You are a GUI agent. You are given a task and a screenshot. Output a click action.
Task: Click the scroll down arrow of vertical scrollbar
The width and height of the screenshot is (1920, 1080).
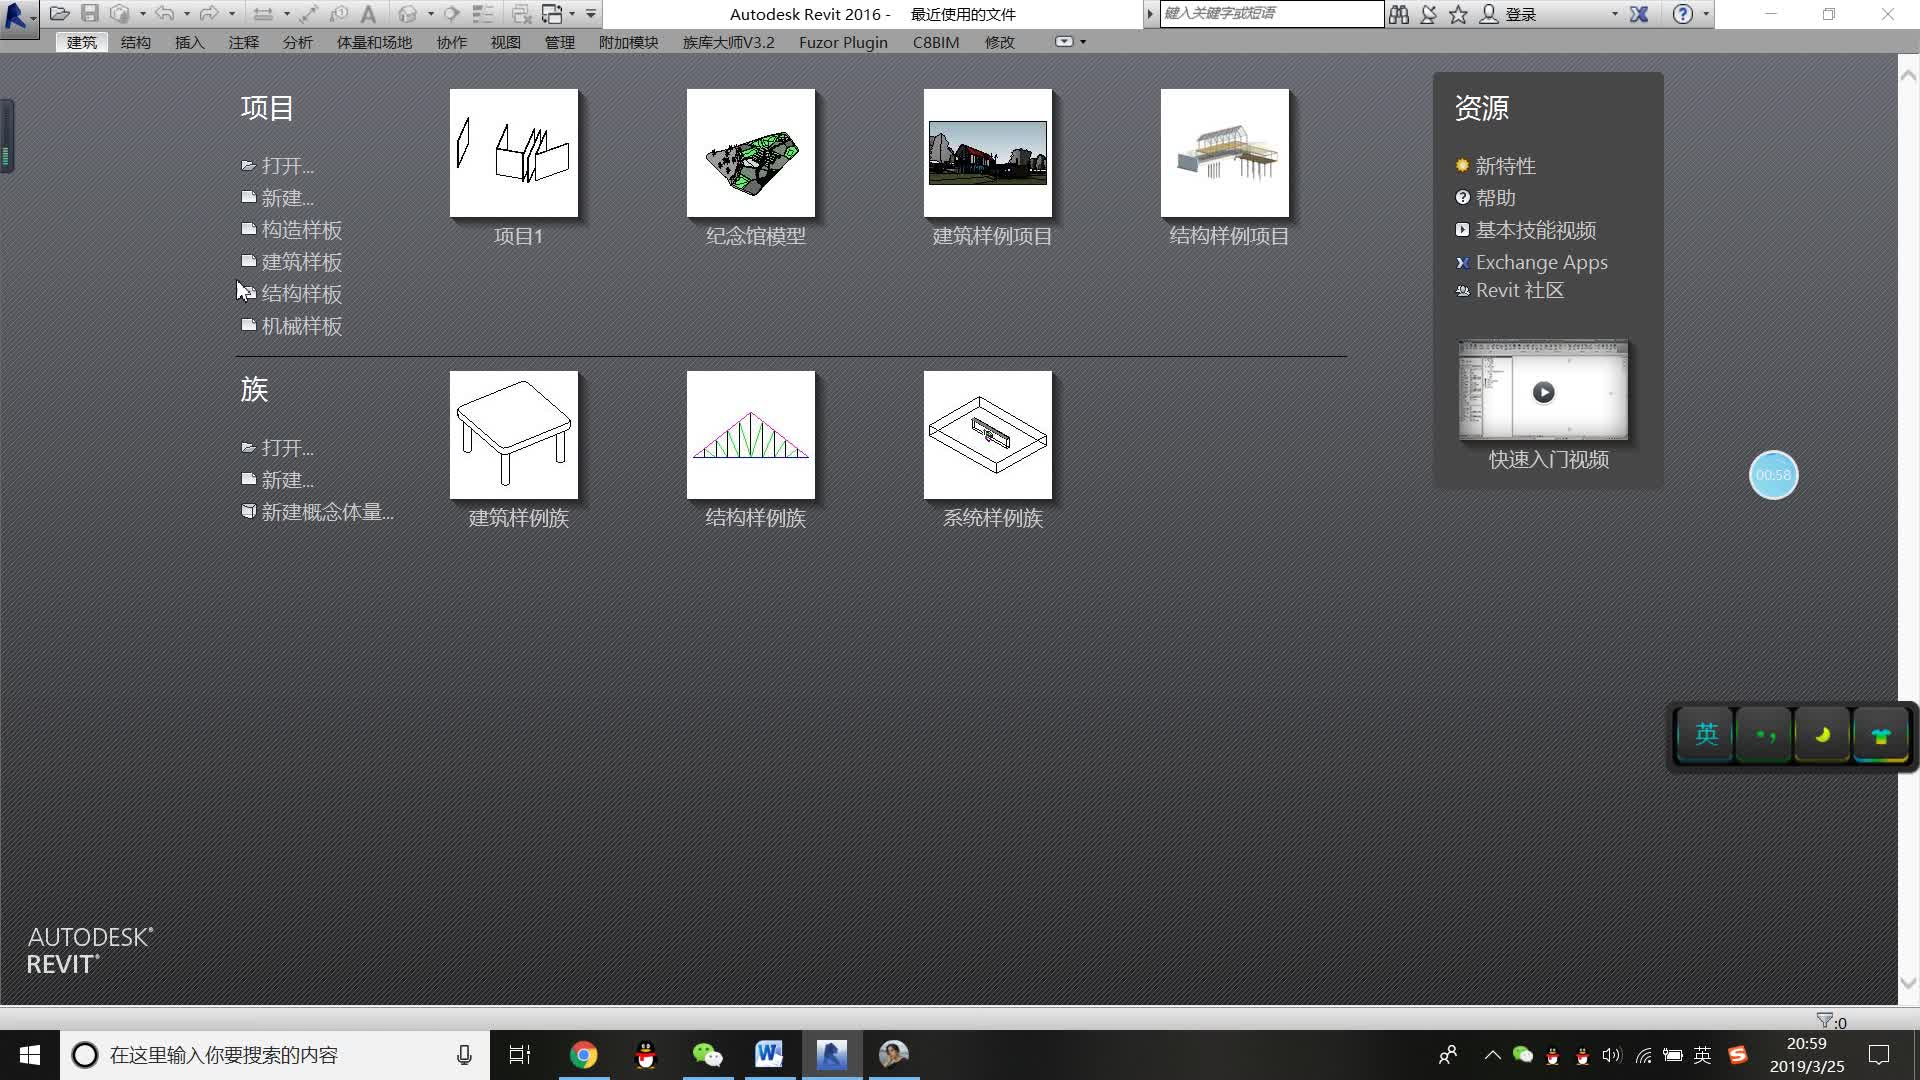coord(1908,984)
